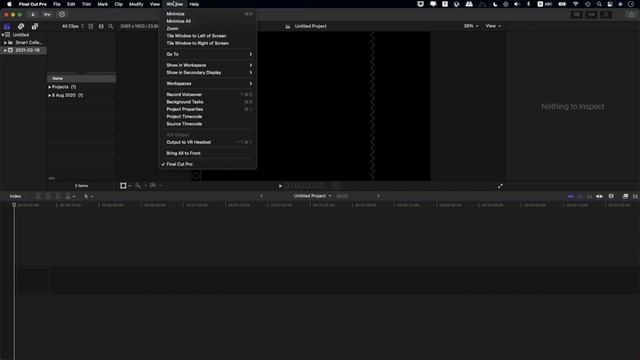Click the connect clip edit button
This screenshot has width=640, height=360.
38,196
